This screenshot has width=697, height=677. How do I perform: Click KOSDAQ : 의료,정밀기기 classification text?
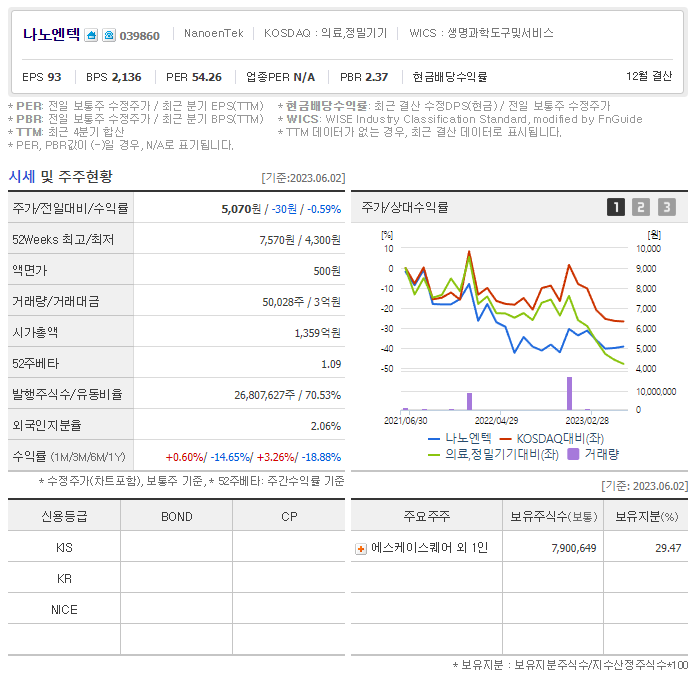pyautogui.click(x=325, y=33)
